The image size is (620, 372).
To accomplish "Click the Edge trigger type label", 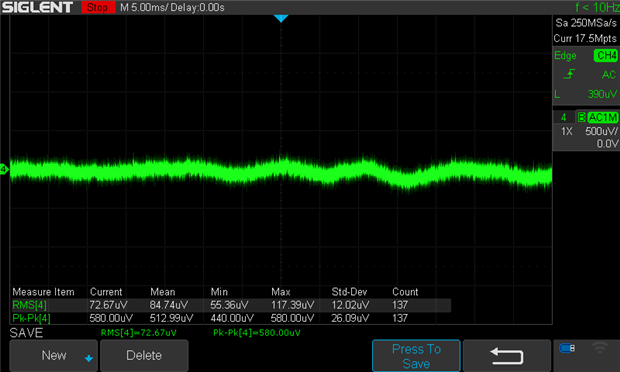I will 565,56.
